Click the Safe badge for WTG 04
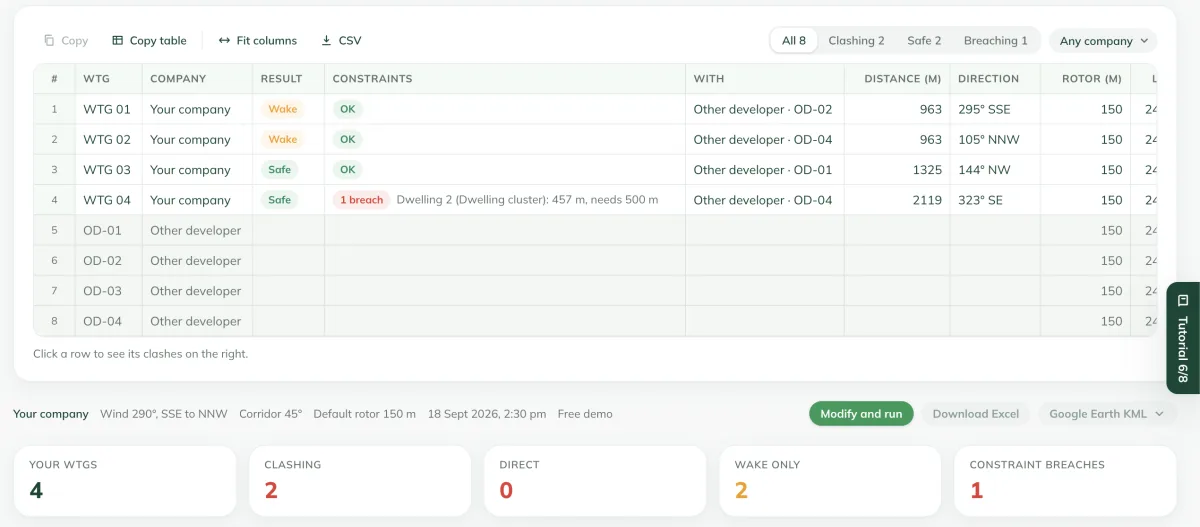Viewport: 1200px width, 527px height. (280, 200)
